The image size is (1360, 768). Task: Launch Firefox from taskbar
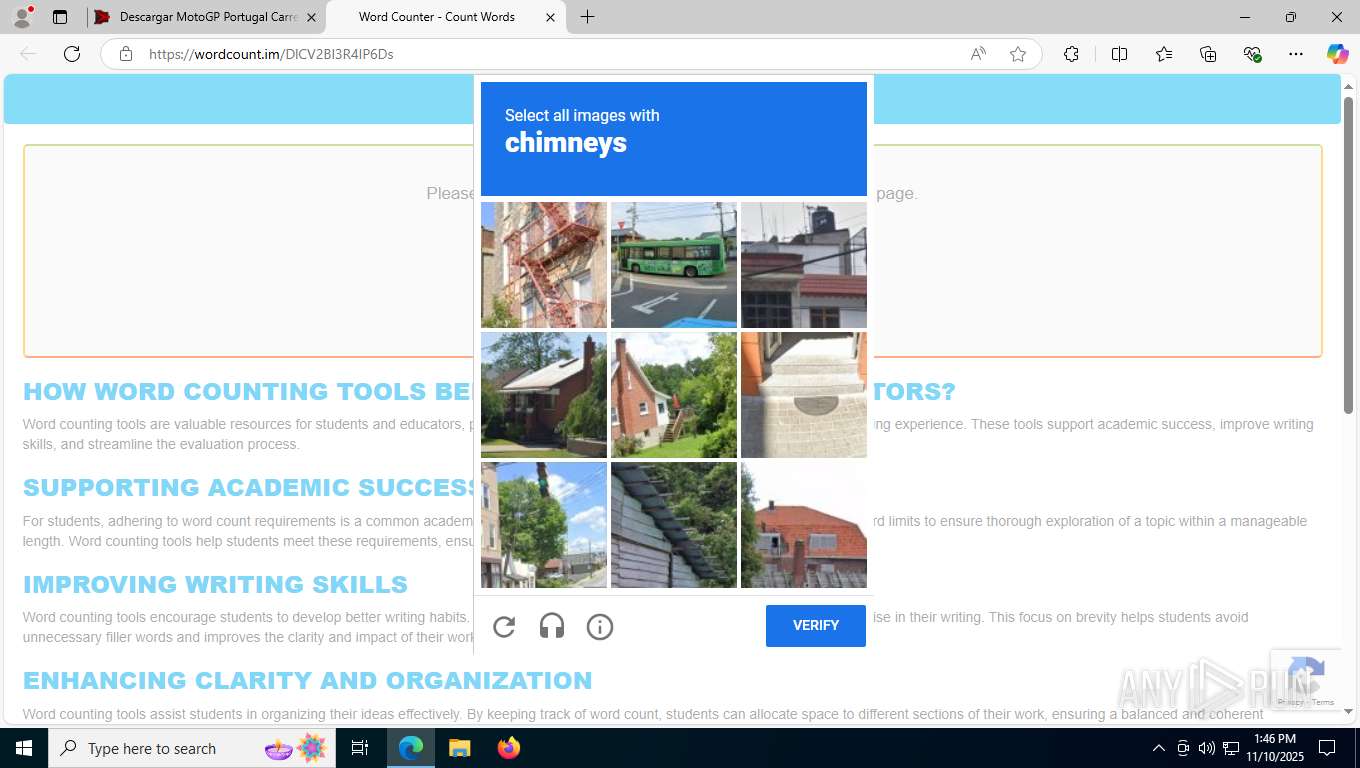pos(508,748)
